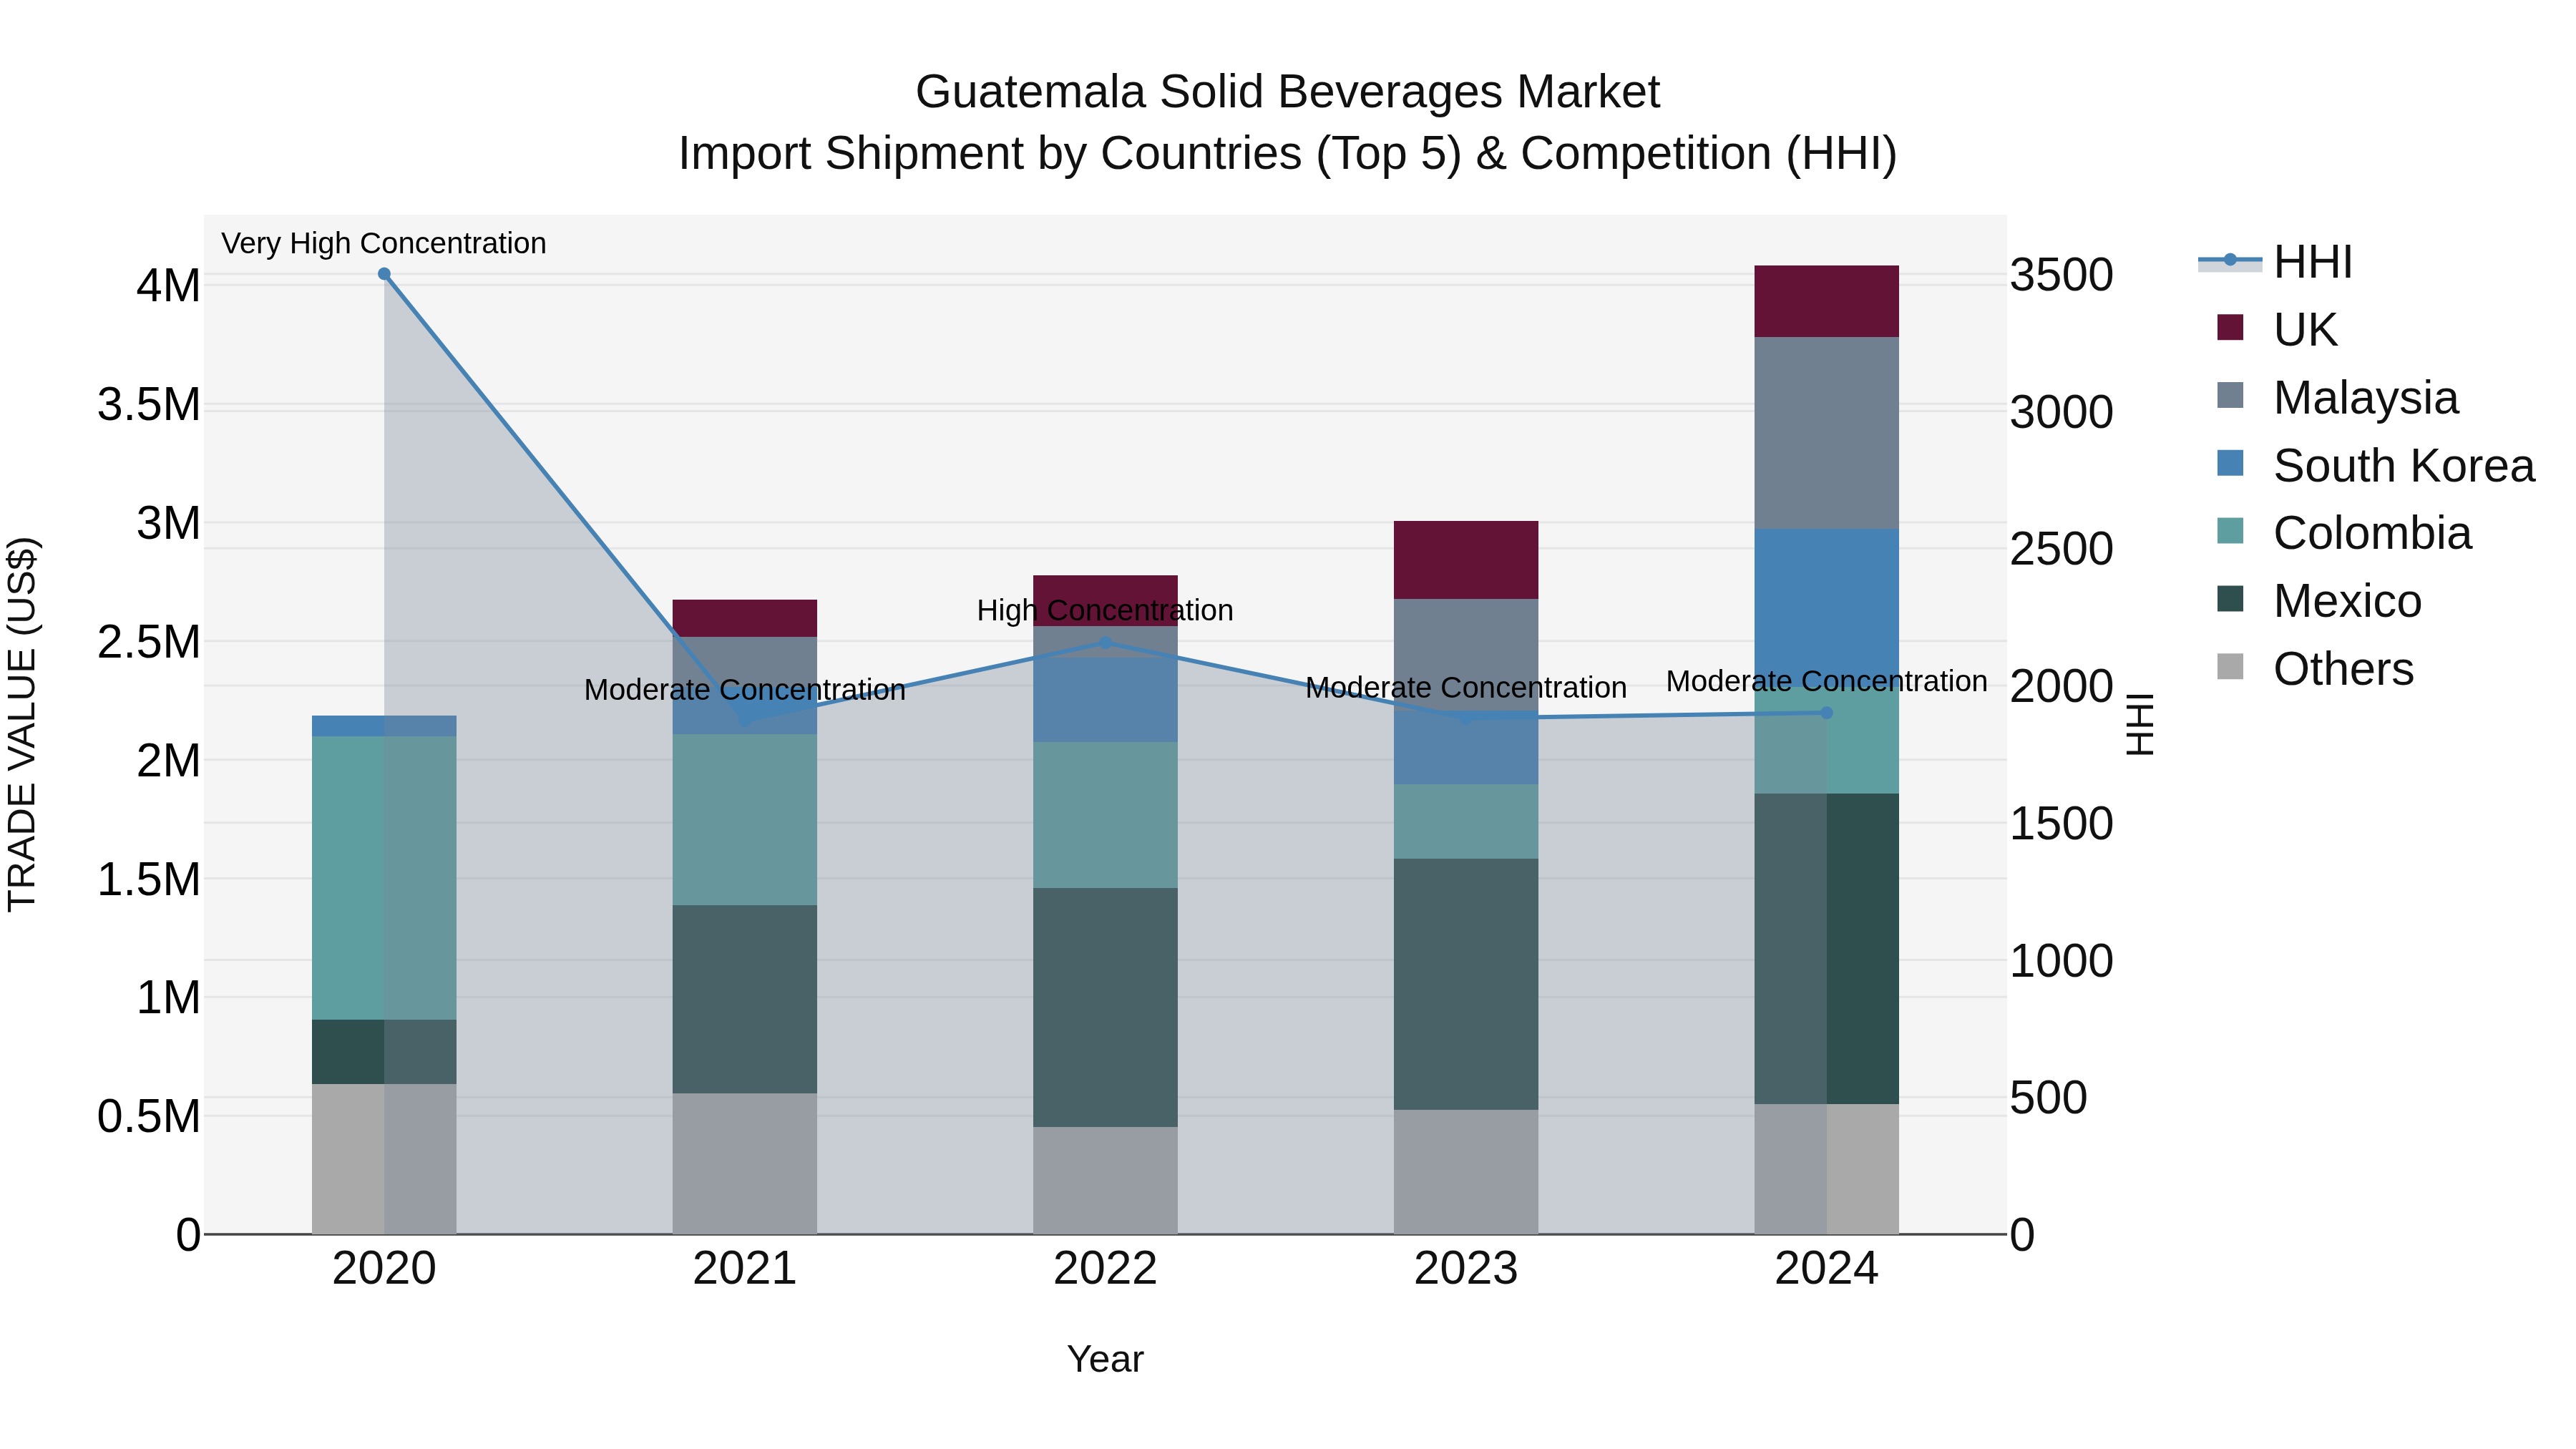Click the right-side 'HHI' axis title

point(2139,724)
